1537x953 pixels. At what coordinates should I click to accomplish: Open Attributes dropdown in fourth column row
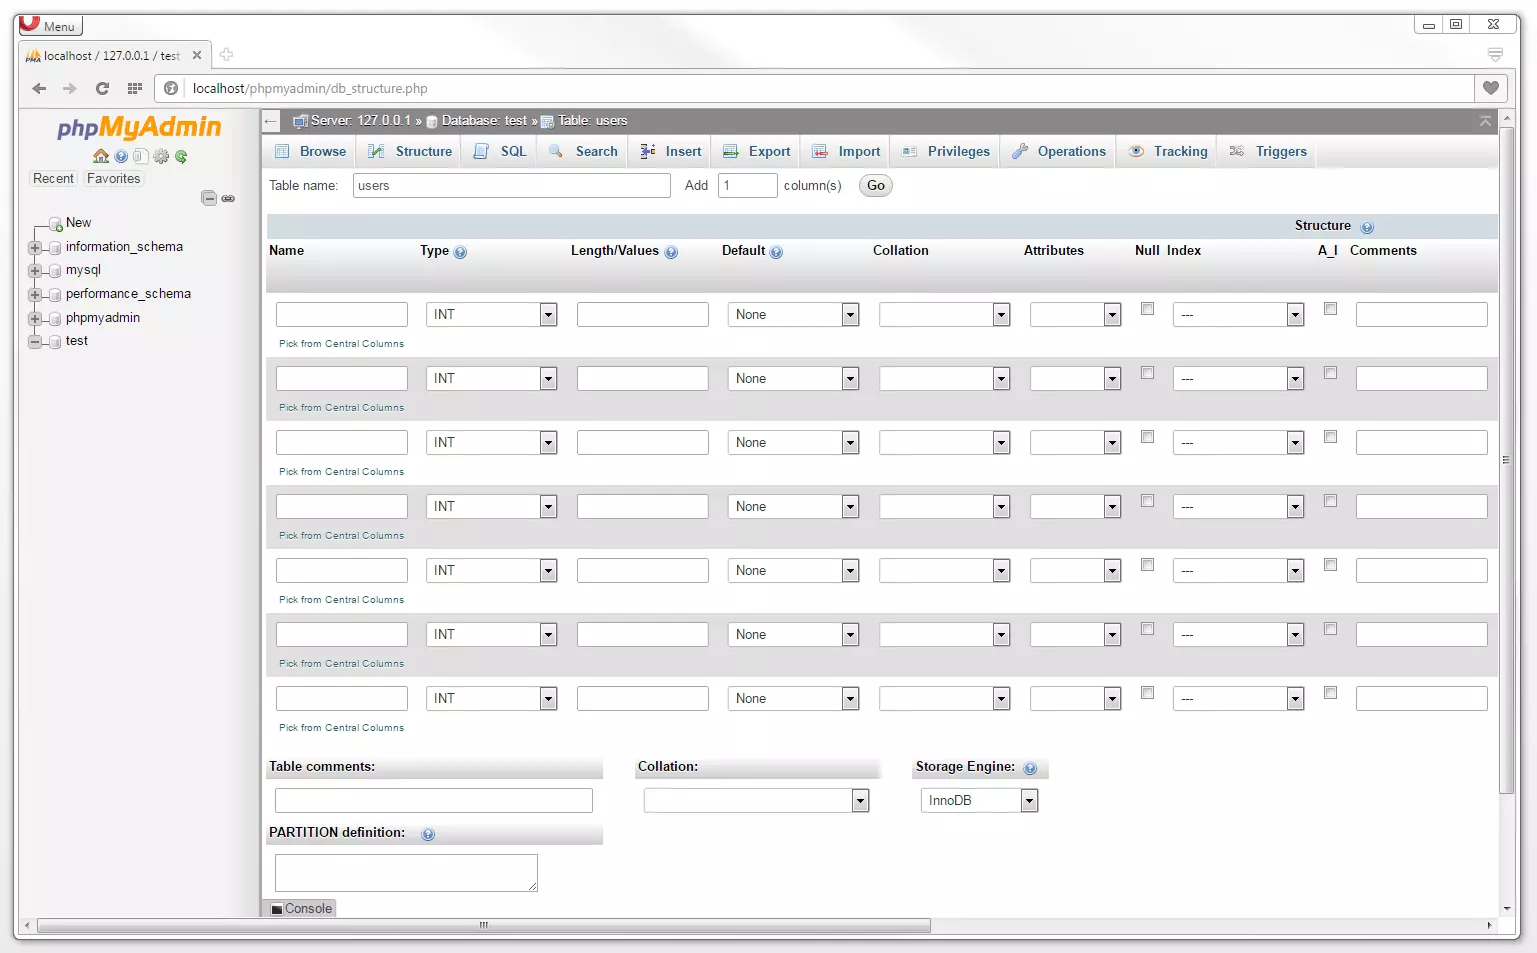pos(1075,507)
